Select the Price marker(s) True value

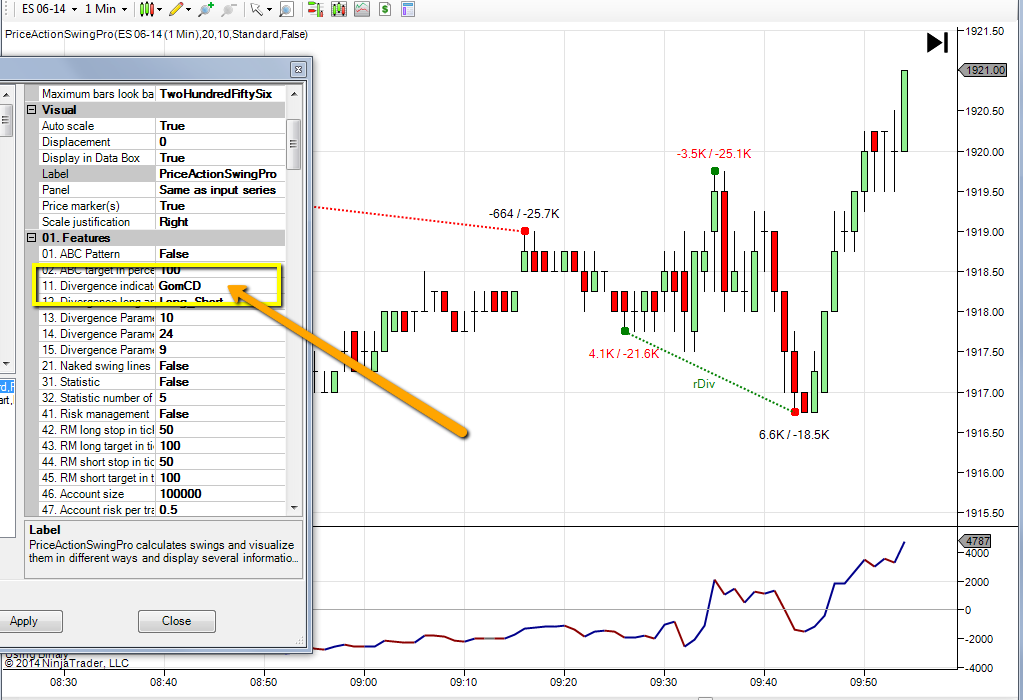(x=221, y=205)
